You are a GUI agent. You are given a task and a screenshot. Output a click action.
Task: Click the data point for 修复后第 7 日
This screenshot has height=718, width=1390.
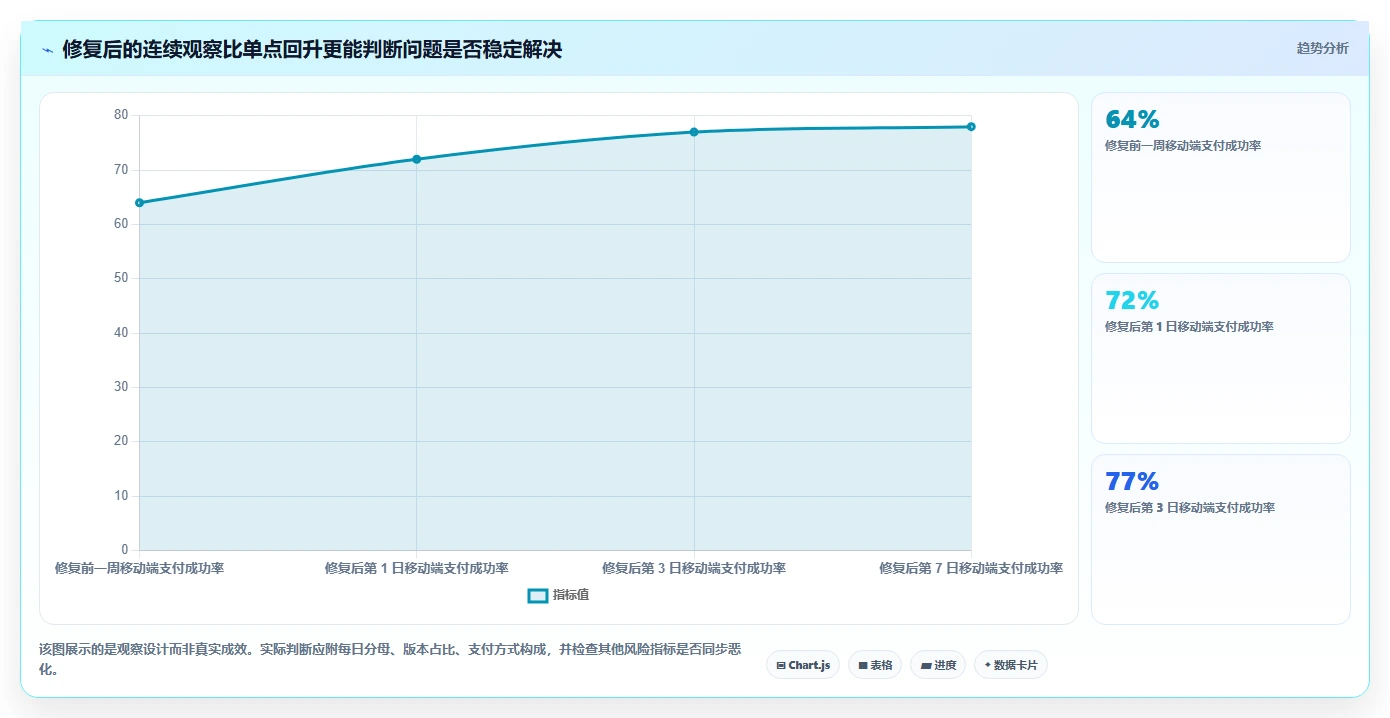pos(971,127)
